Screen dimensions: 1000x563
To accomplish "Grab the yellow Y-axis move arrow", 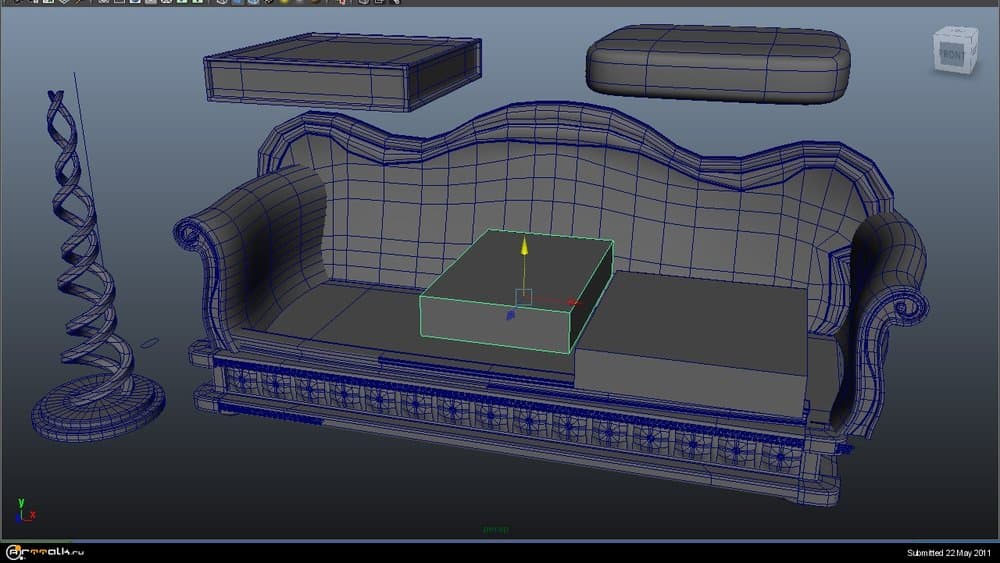I will click(x=521, y=248).
